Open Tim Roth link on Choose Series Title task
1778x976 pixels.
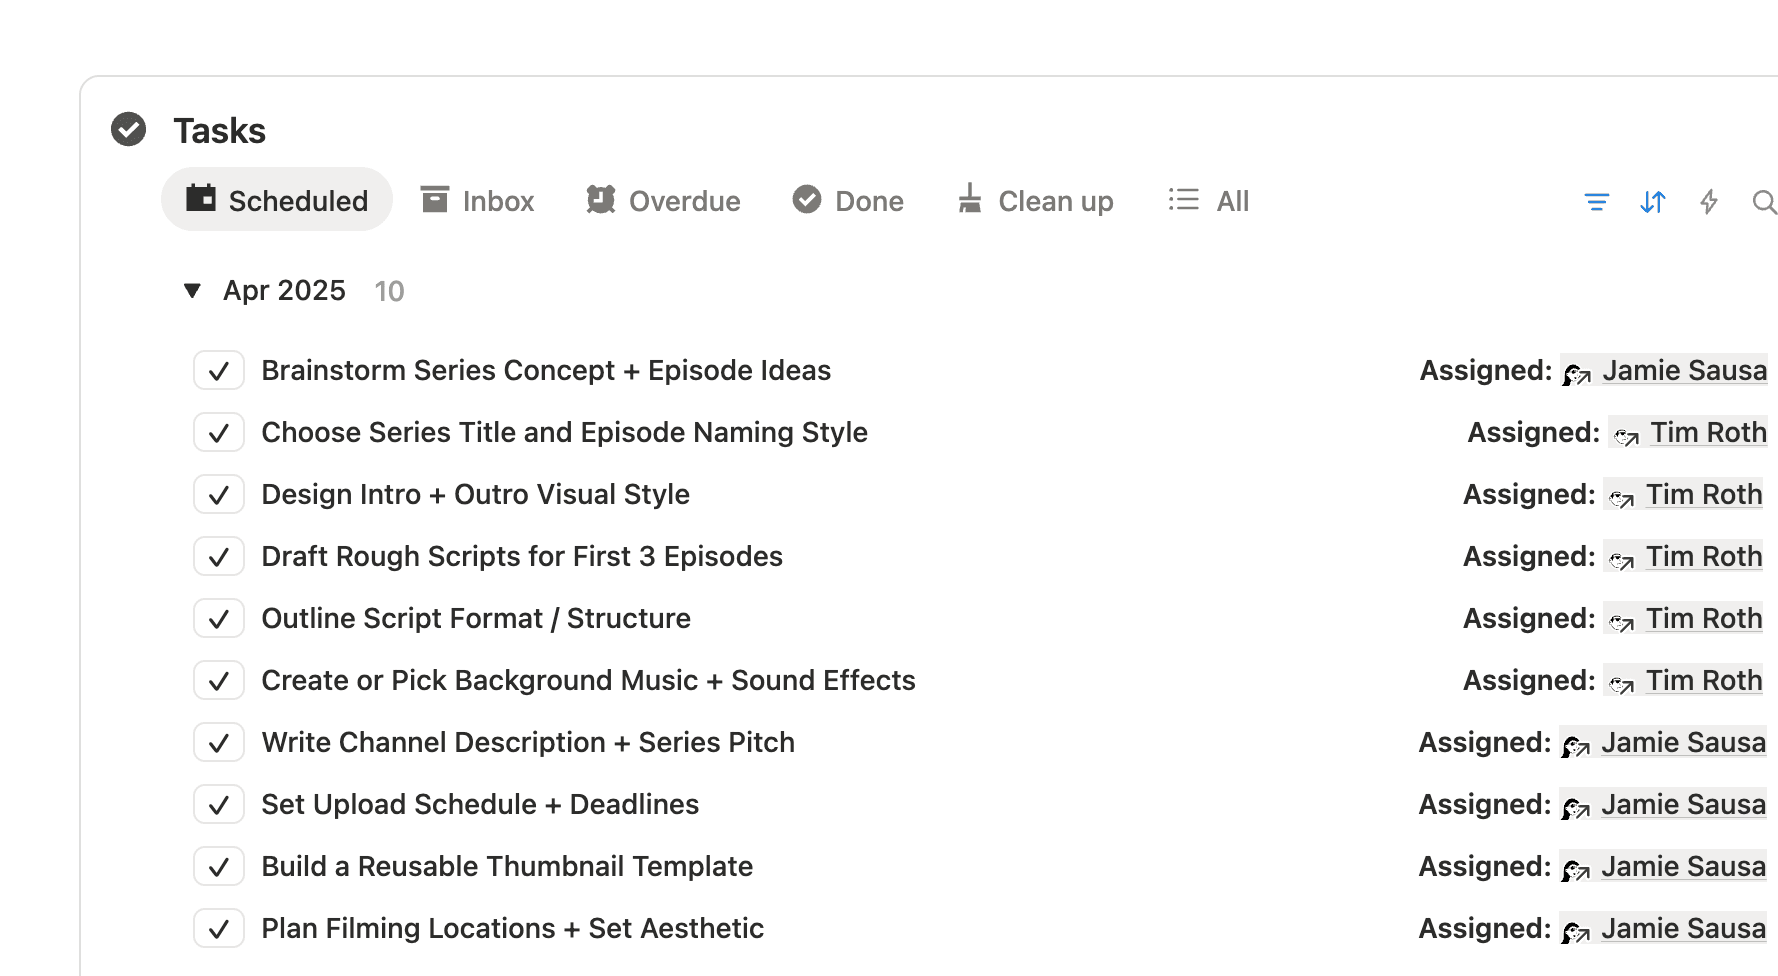tap(1708, 432)
